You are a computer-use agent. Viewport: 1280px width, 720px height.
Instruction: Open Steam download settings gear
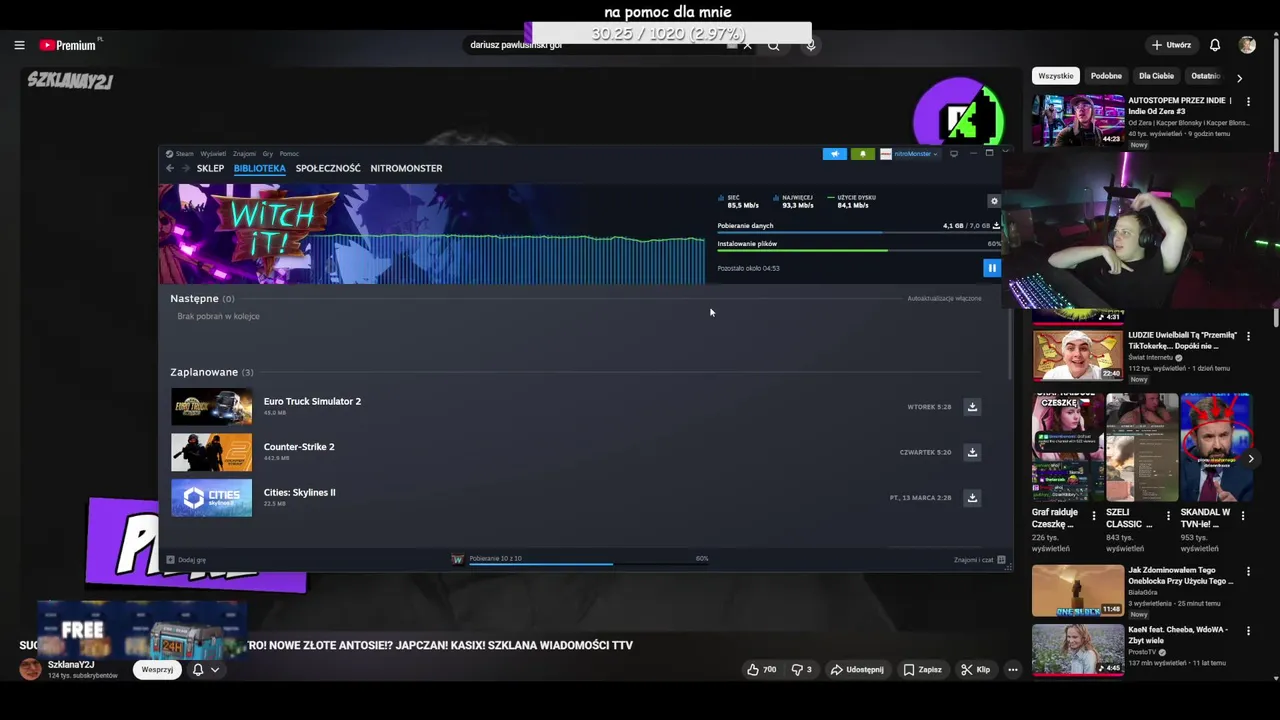pos(993,201)
